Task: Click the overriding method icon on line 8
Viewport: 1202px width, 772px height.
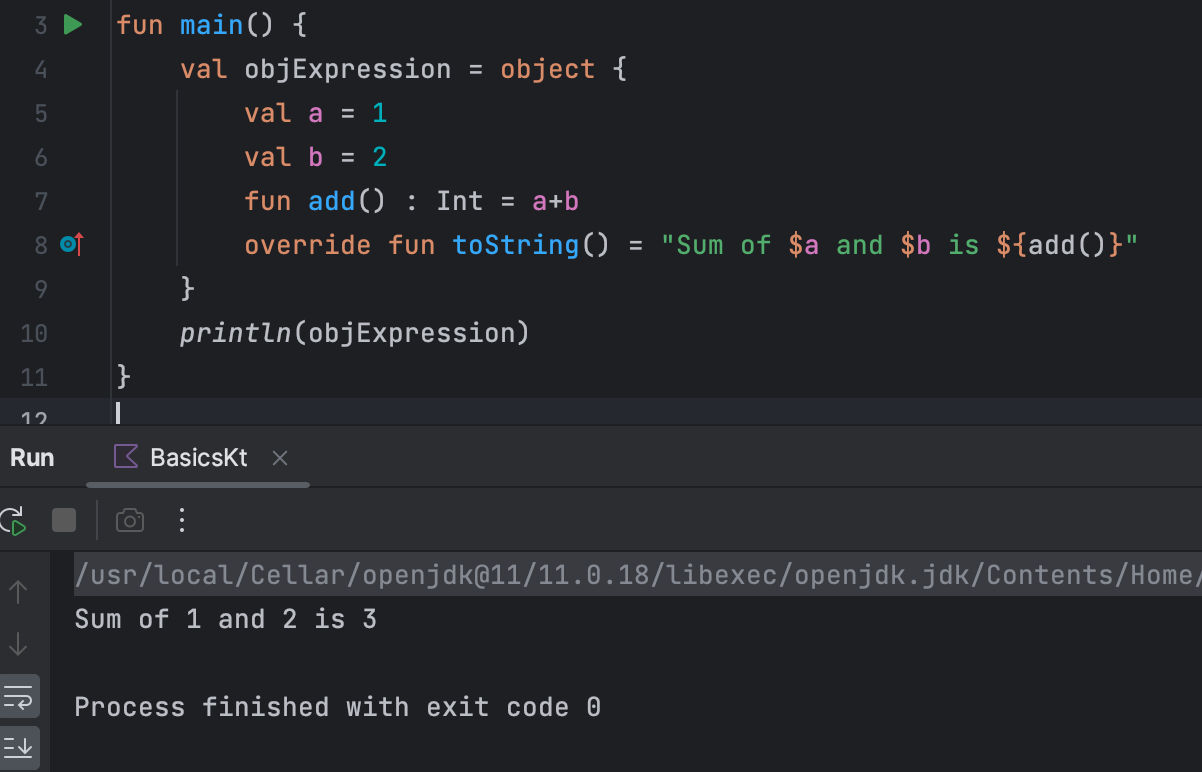Action: [70, 243]
